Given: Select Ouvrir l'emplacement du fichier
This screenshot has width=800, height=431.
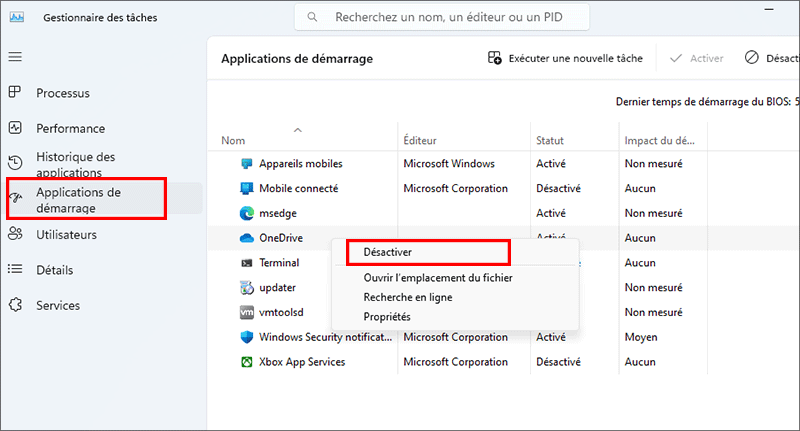Looking at the screenshot, I should click(x=438, y=278).
